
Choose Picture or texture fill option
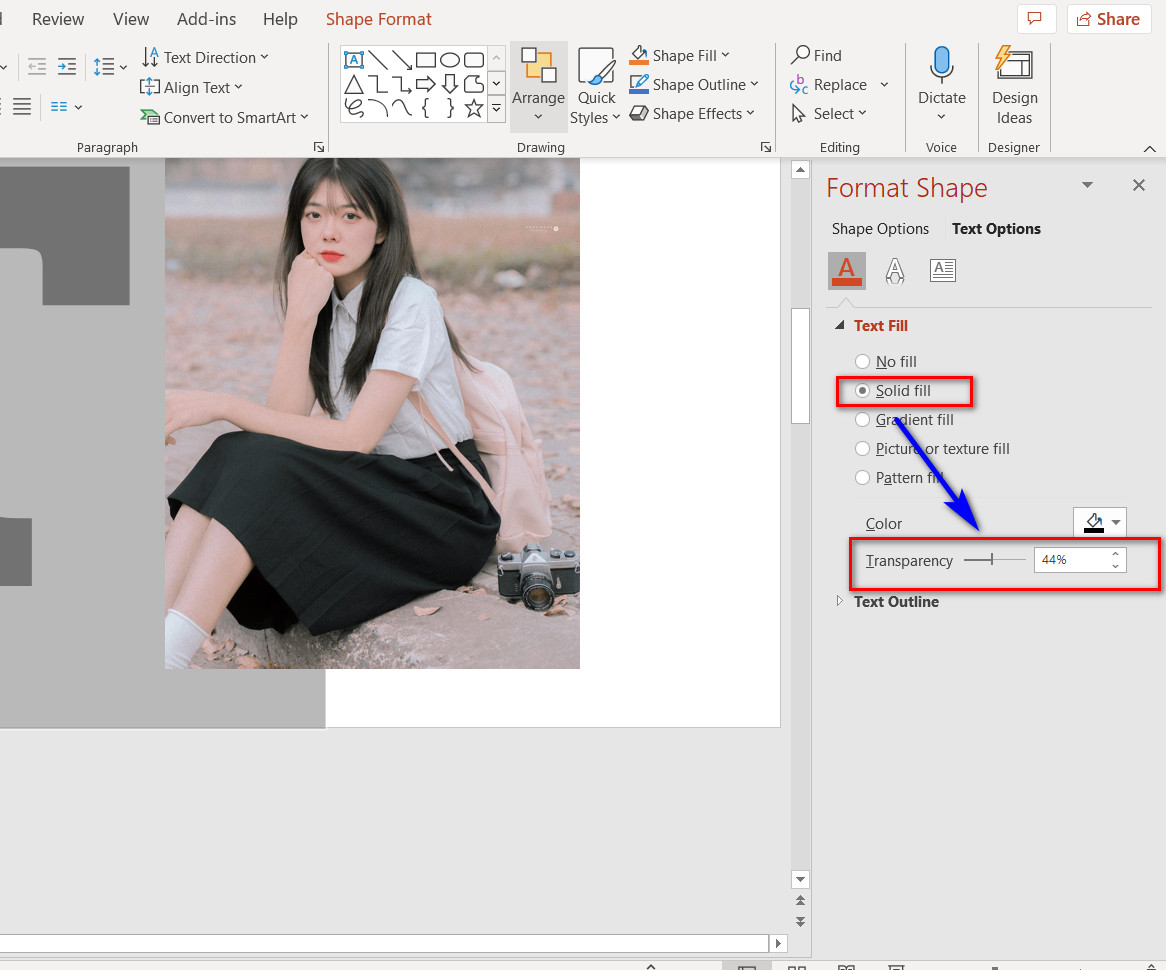tap(932, 449)
